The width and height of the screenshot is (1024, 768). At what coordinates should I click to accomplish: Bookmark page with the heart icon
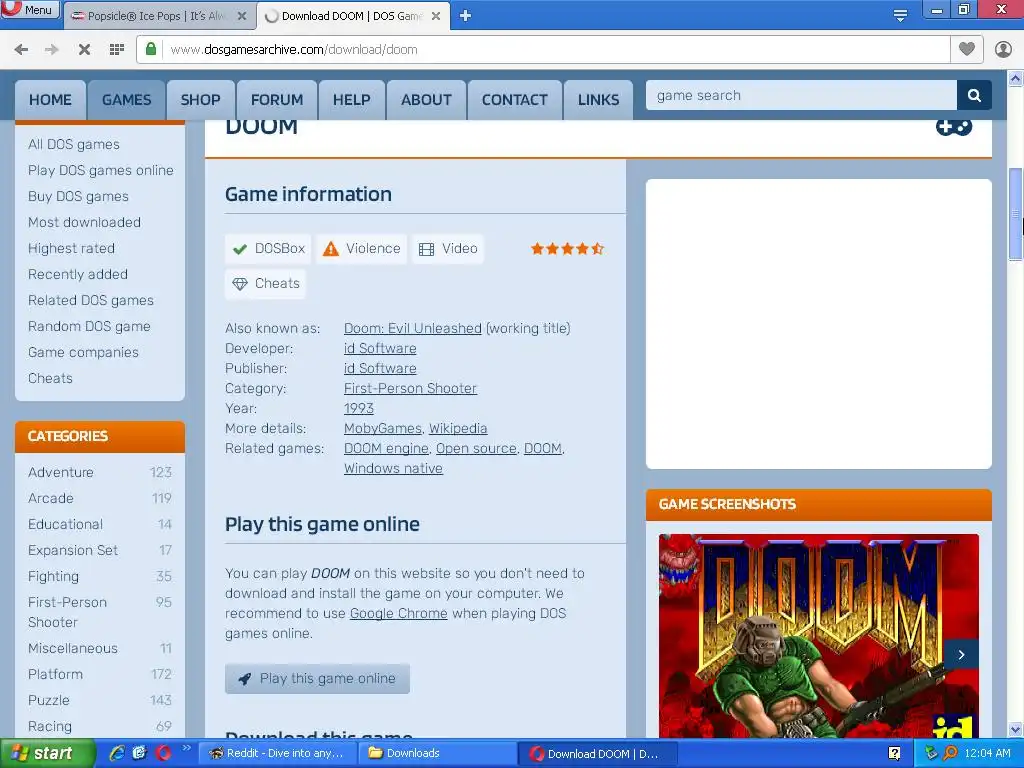967,49
